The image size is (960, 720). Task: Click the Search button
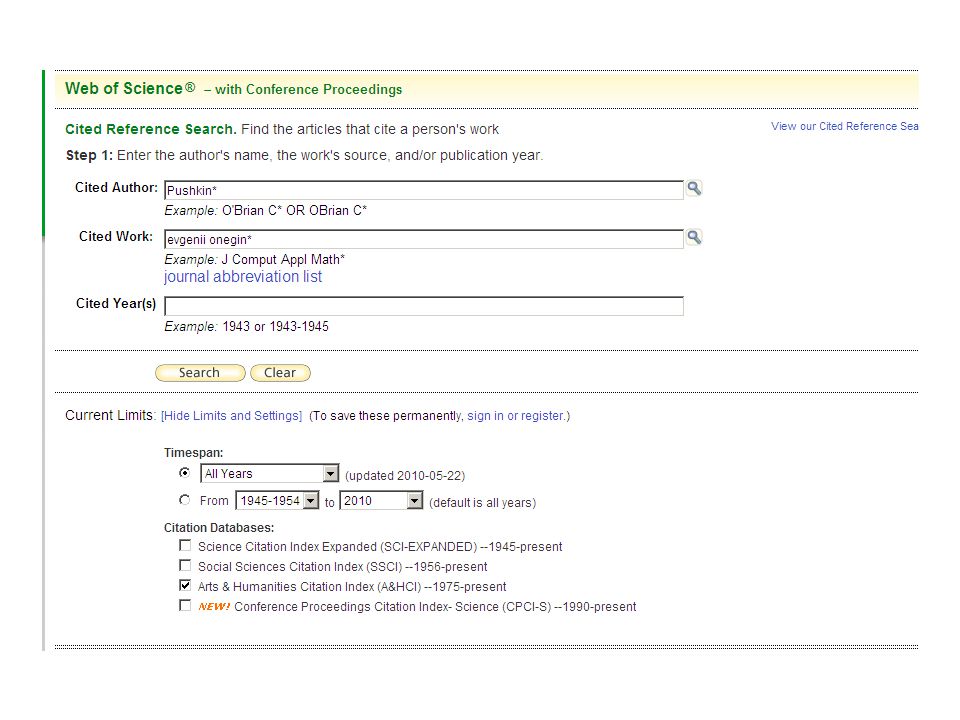(200, 373)
